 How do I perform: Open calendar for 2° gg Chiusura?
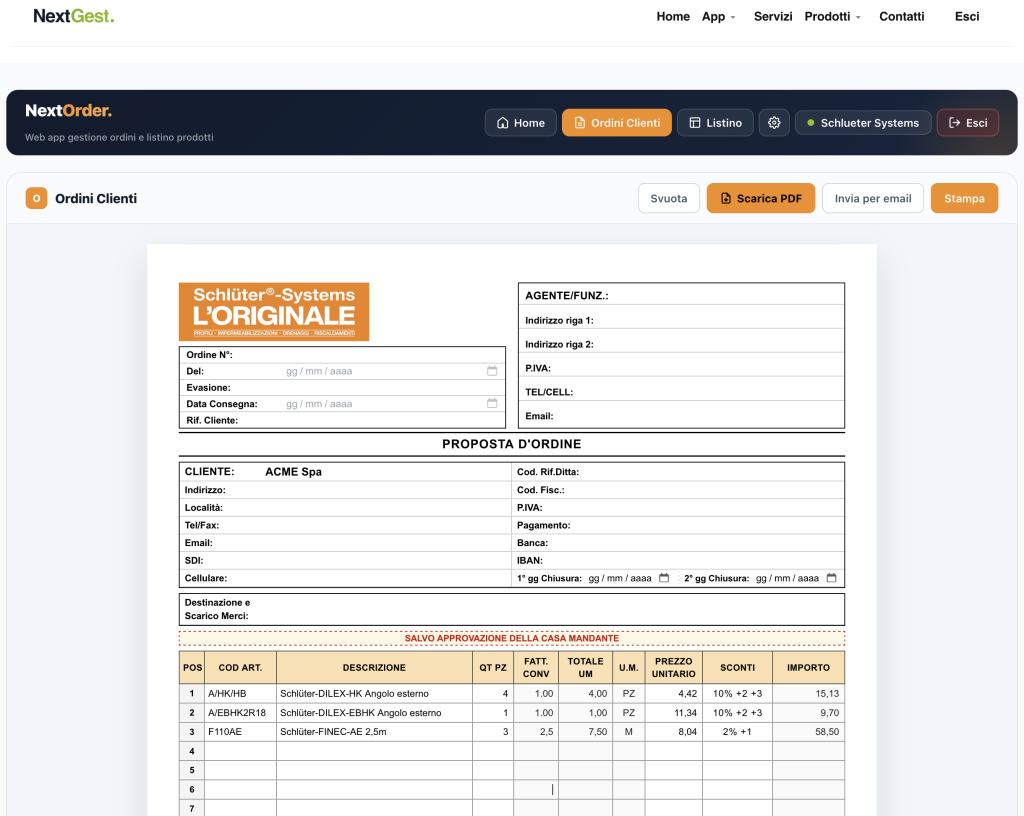831,578
